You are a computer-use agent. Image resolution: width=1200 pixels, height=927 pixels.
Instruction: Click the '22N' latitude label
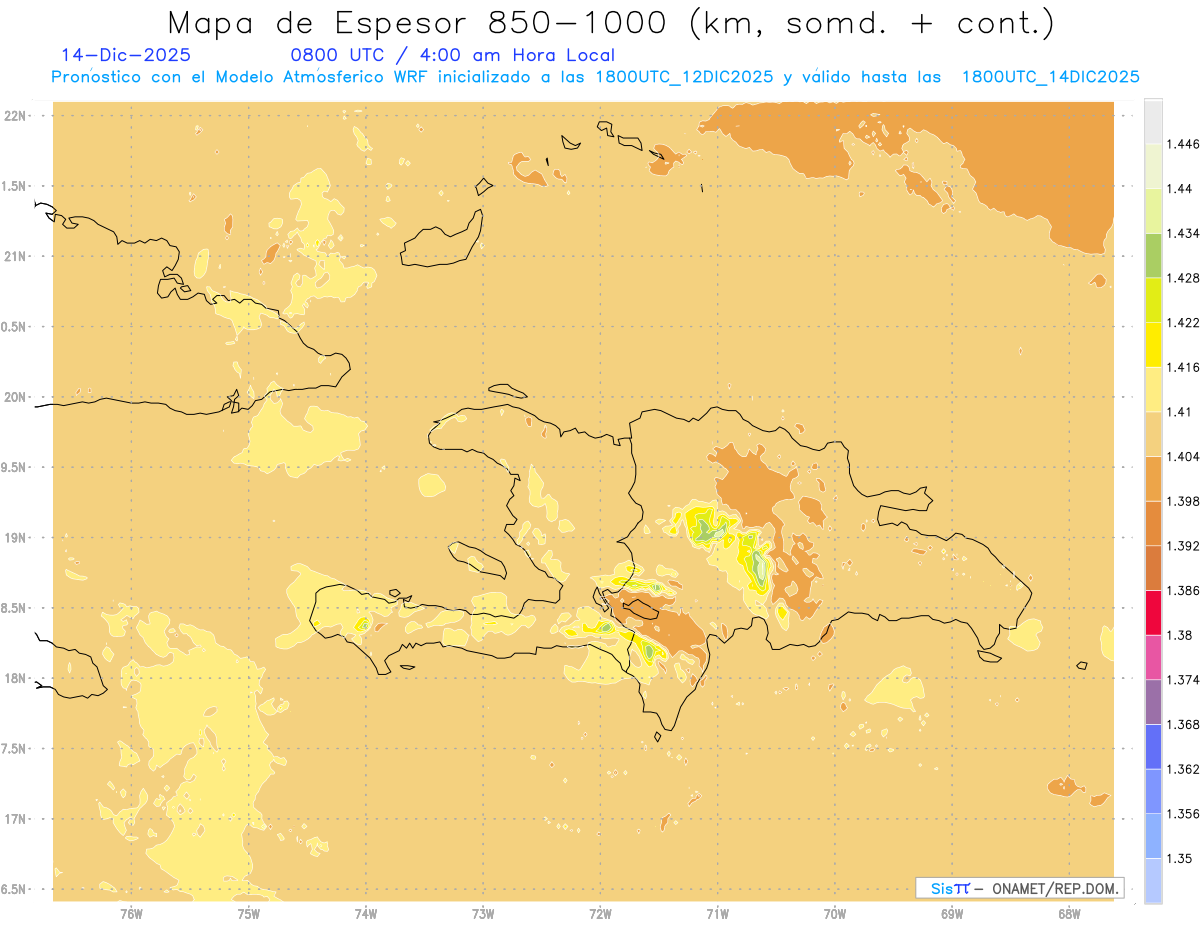coord(17,115)
